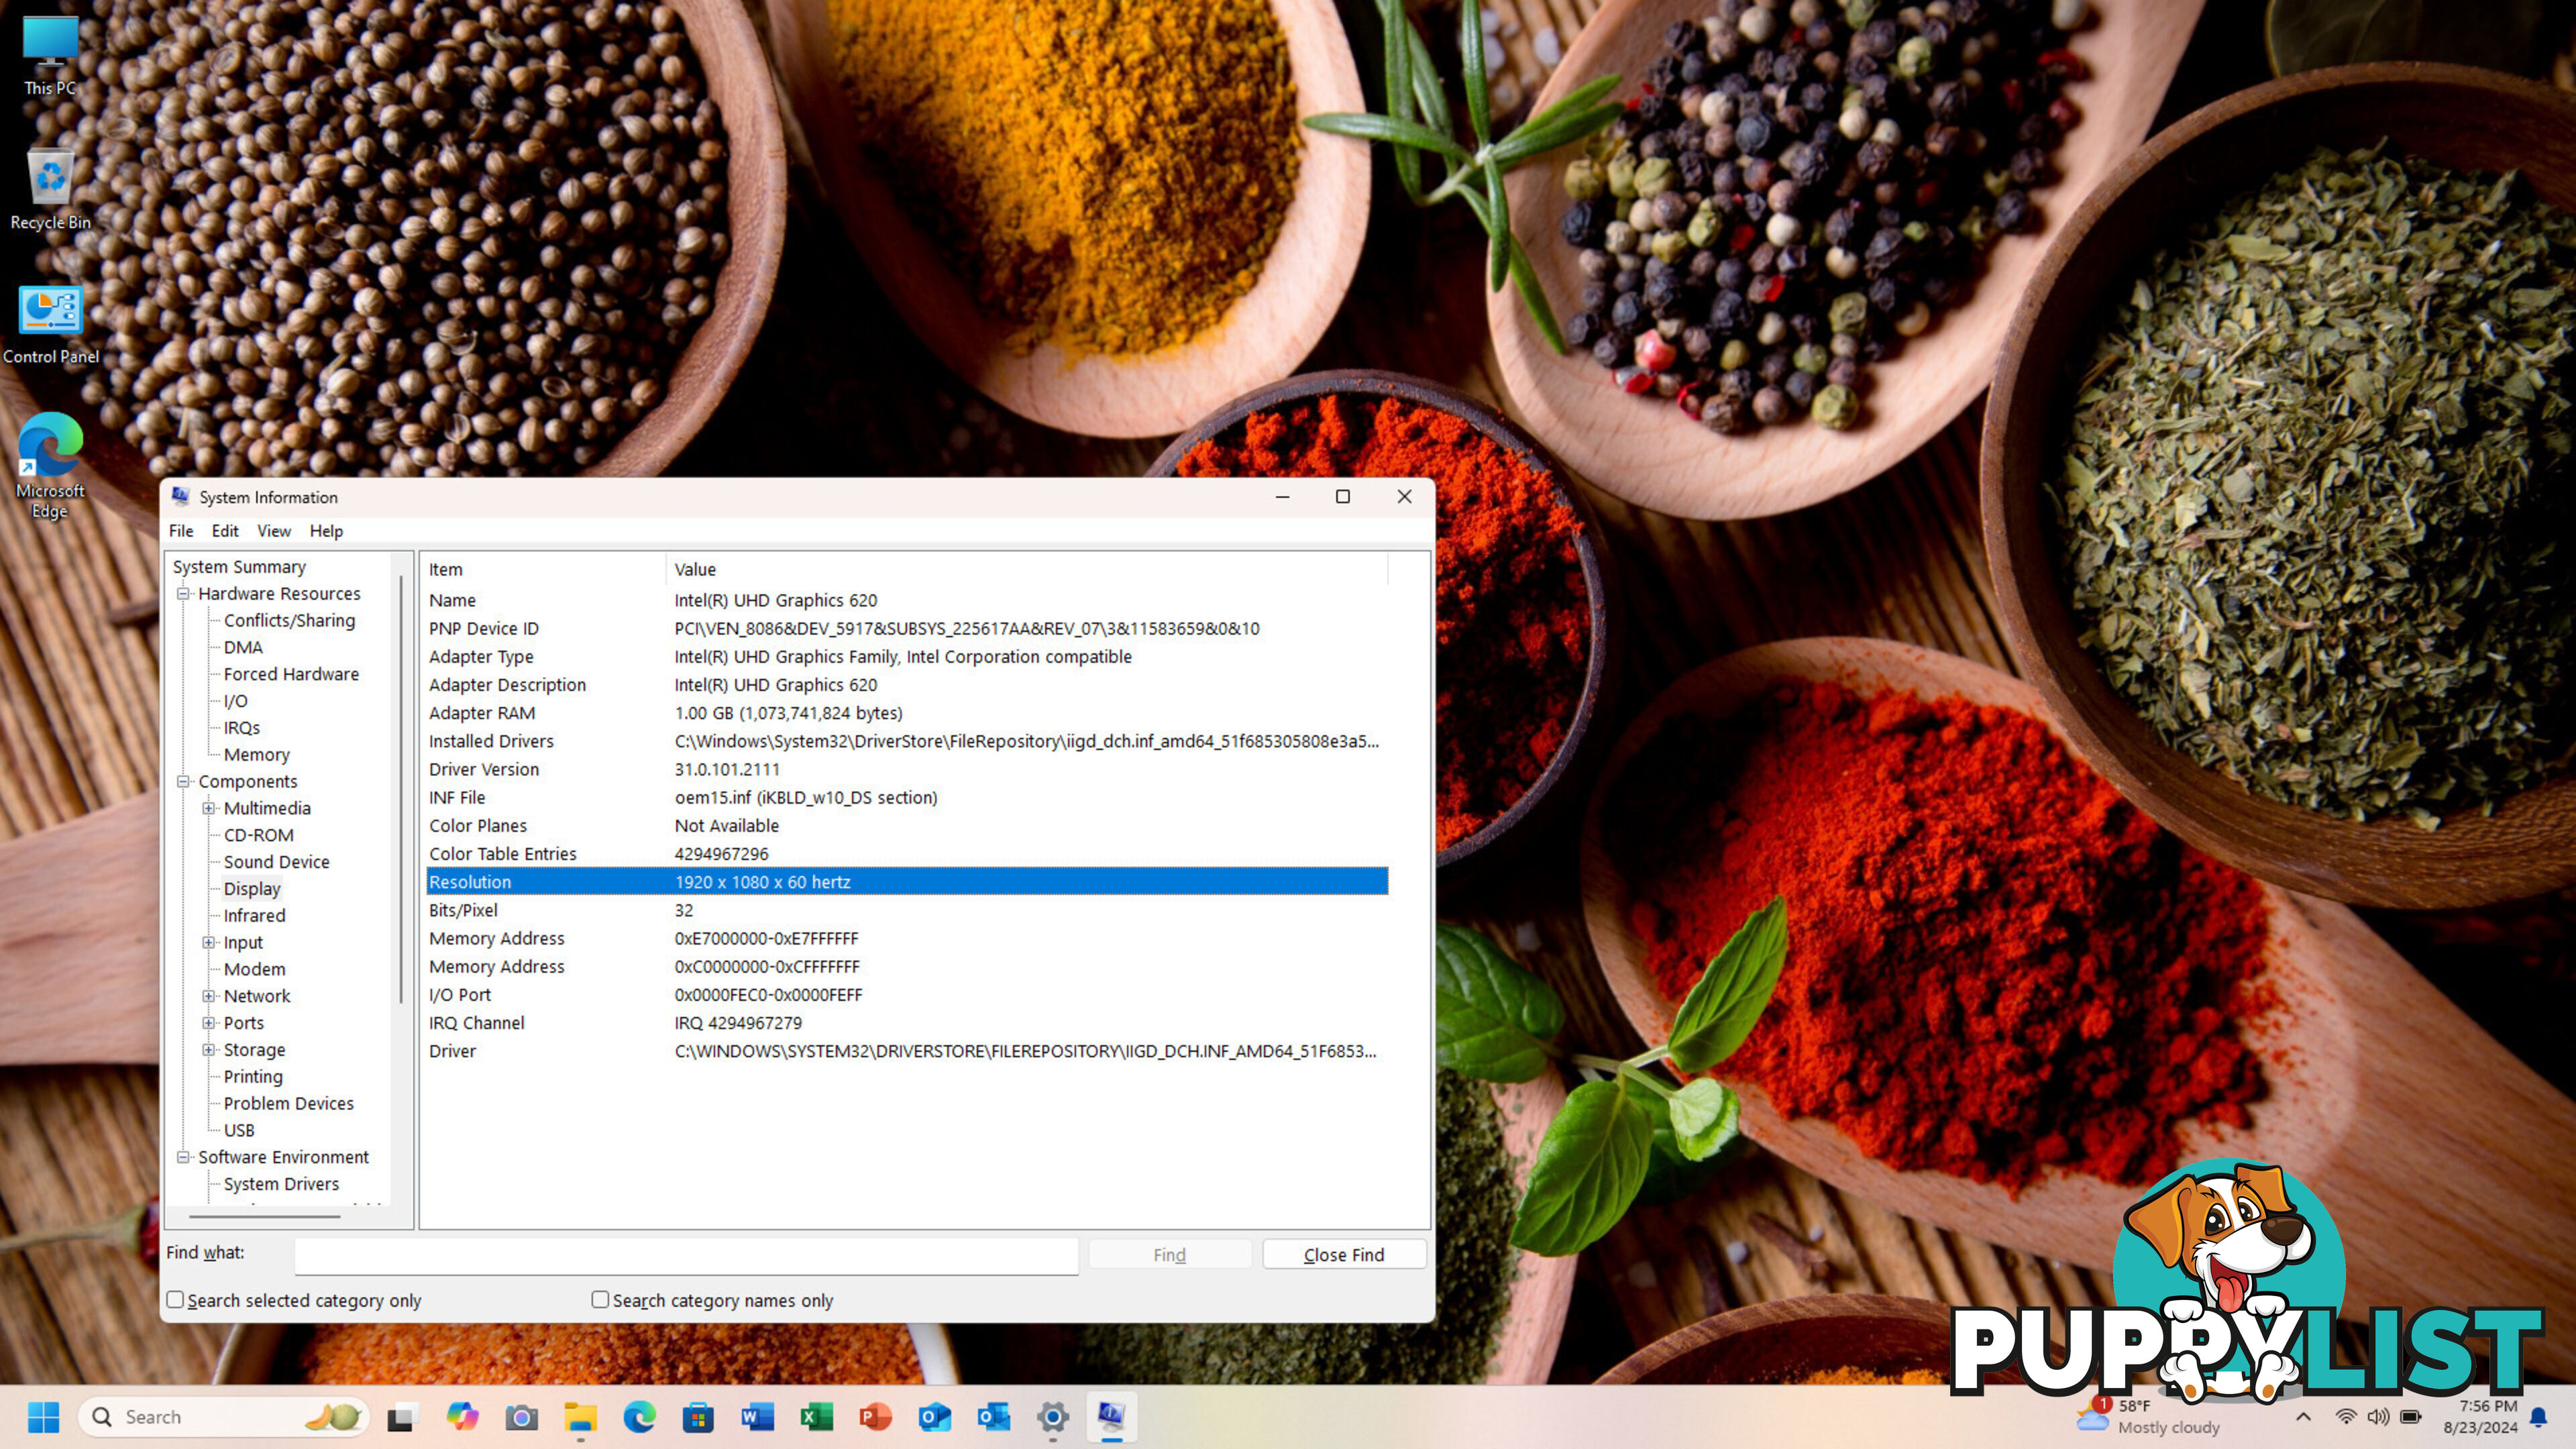Expand Network tree node
Screen dimensions: 2576x1449
208,996
